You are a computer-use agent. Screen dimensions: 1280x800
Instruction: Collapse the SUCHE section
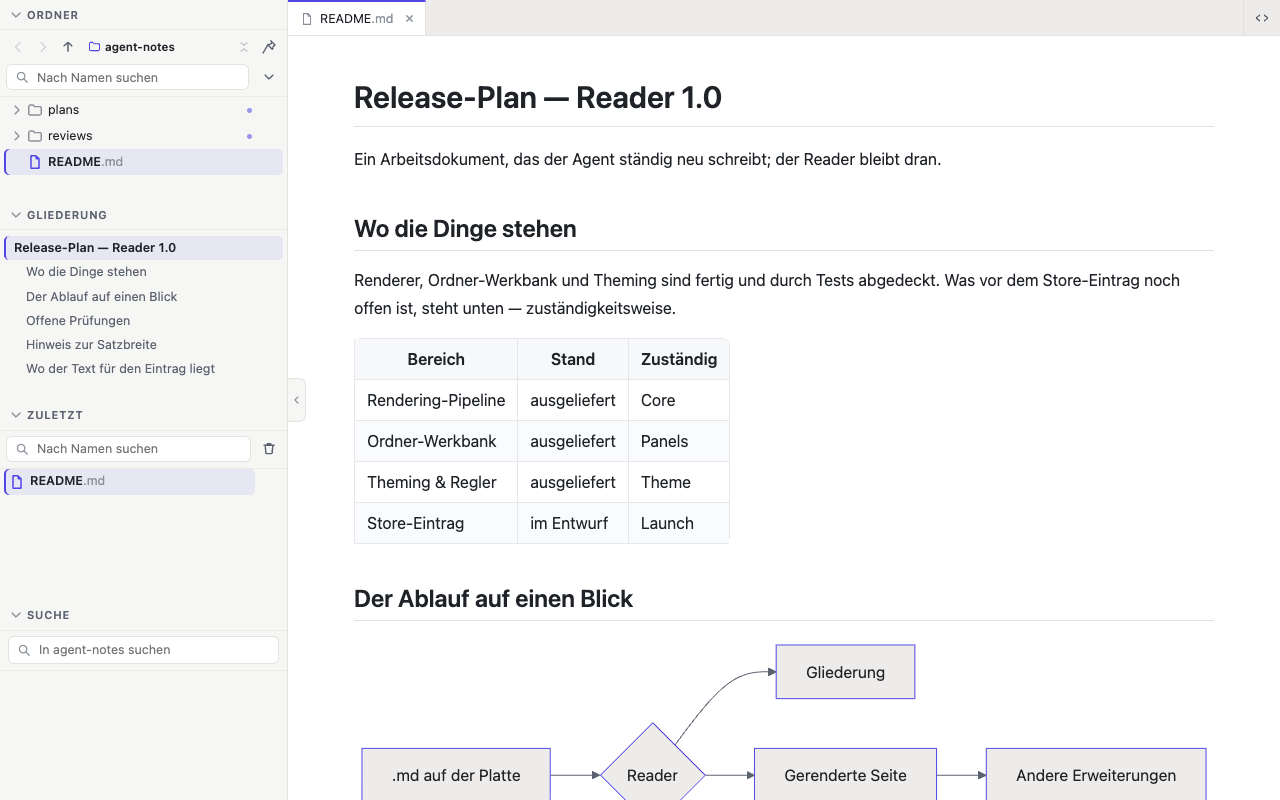pos(16,615)
